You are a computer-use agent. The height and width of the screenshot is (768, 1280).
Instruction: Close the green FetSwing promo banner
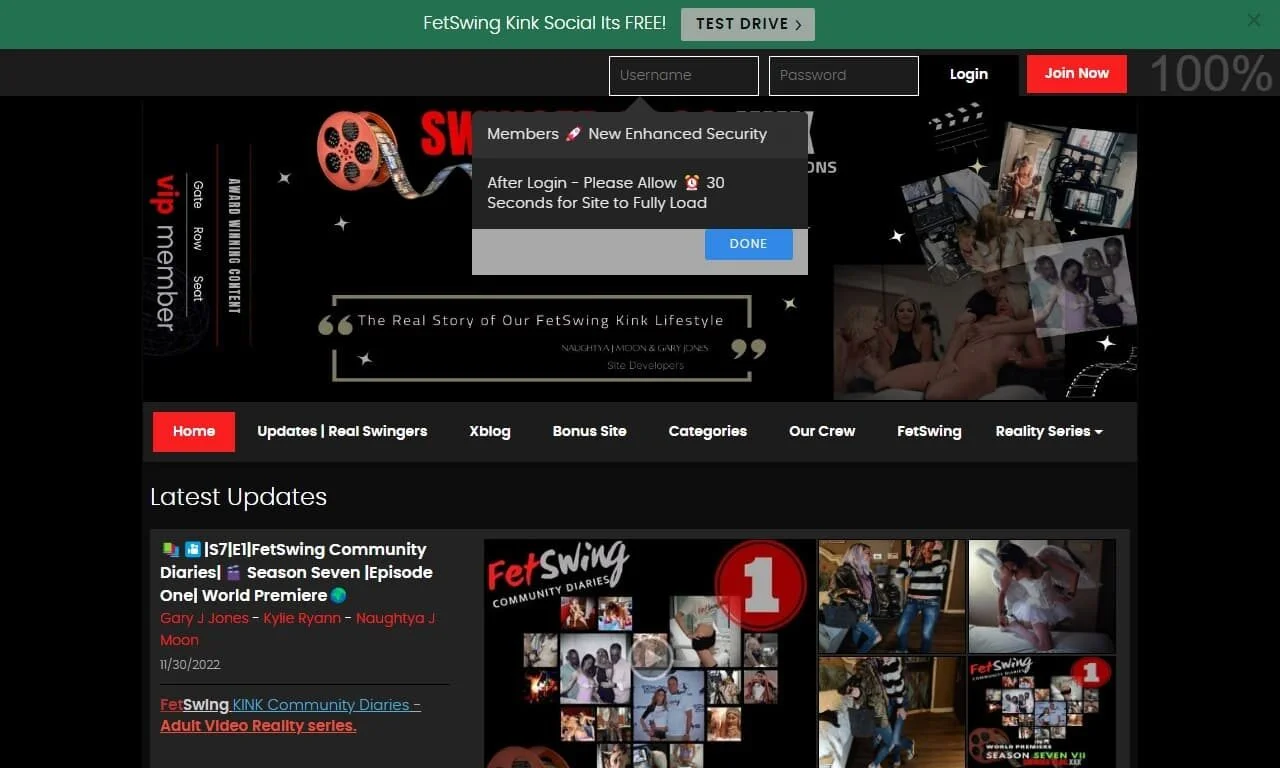tap(1253, 20)
